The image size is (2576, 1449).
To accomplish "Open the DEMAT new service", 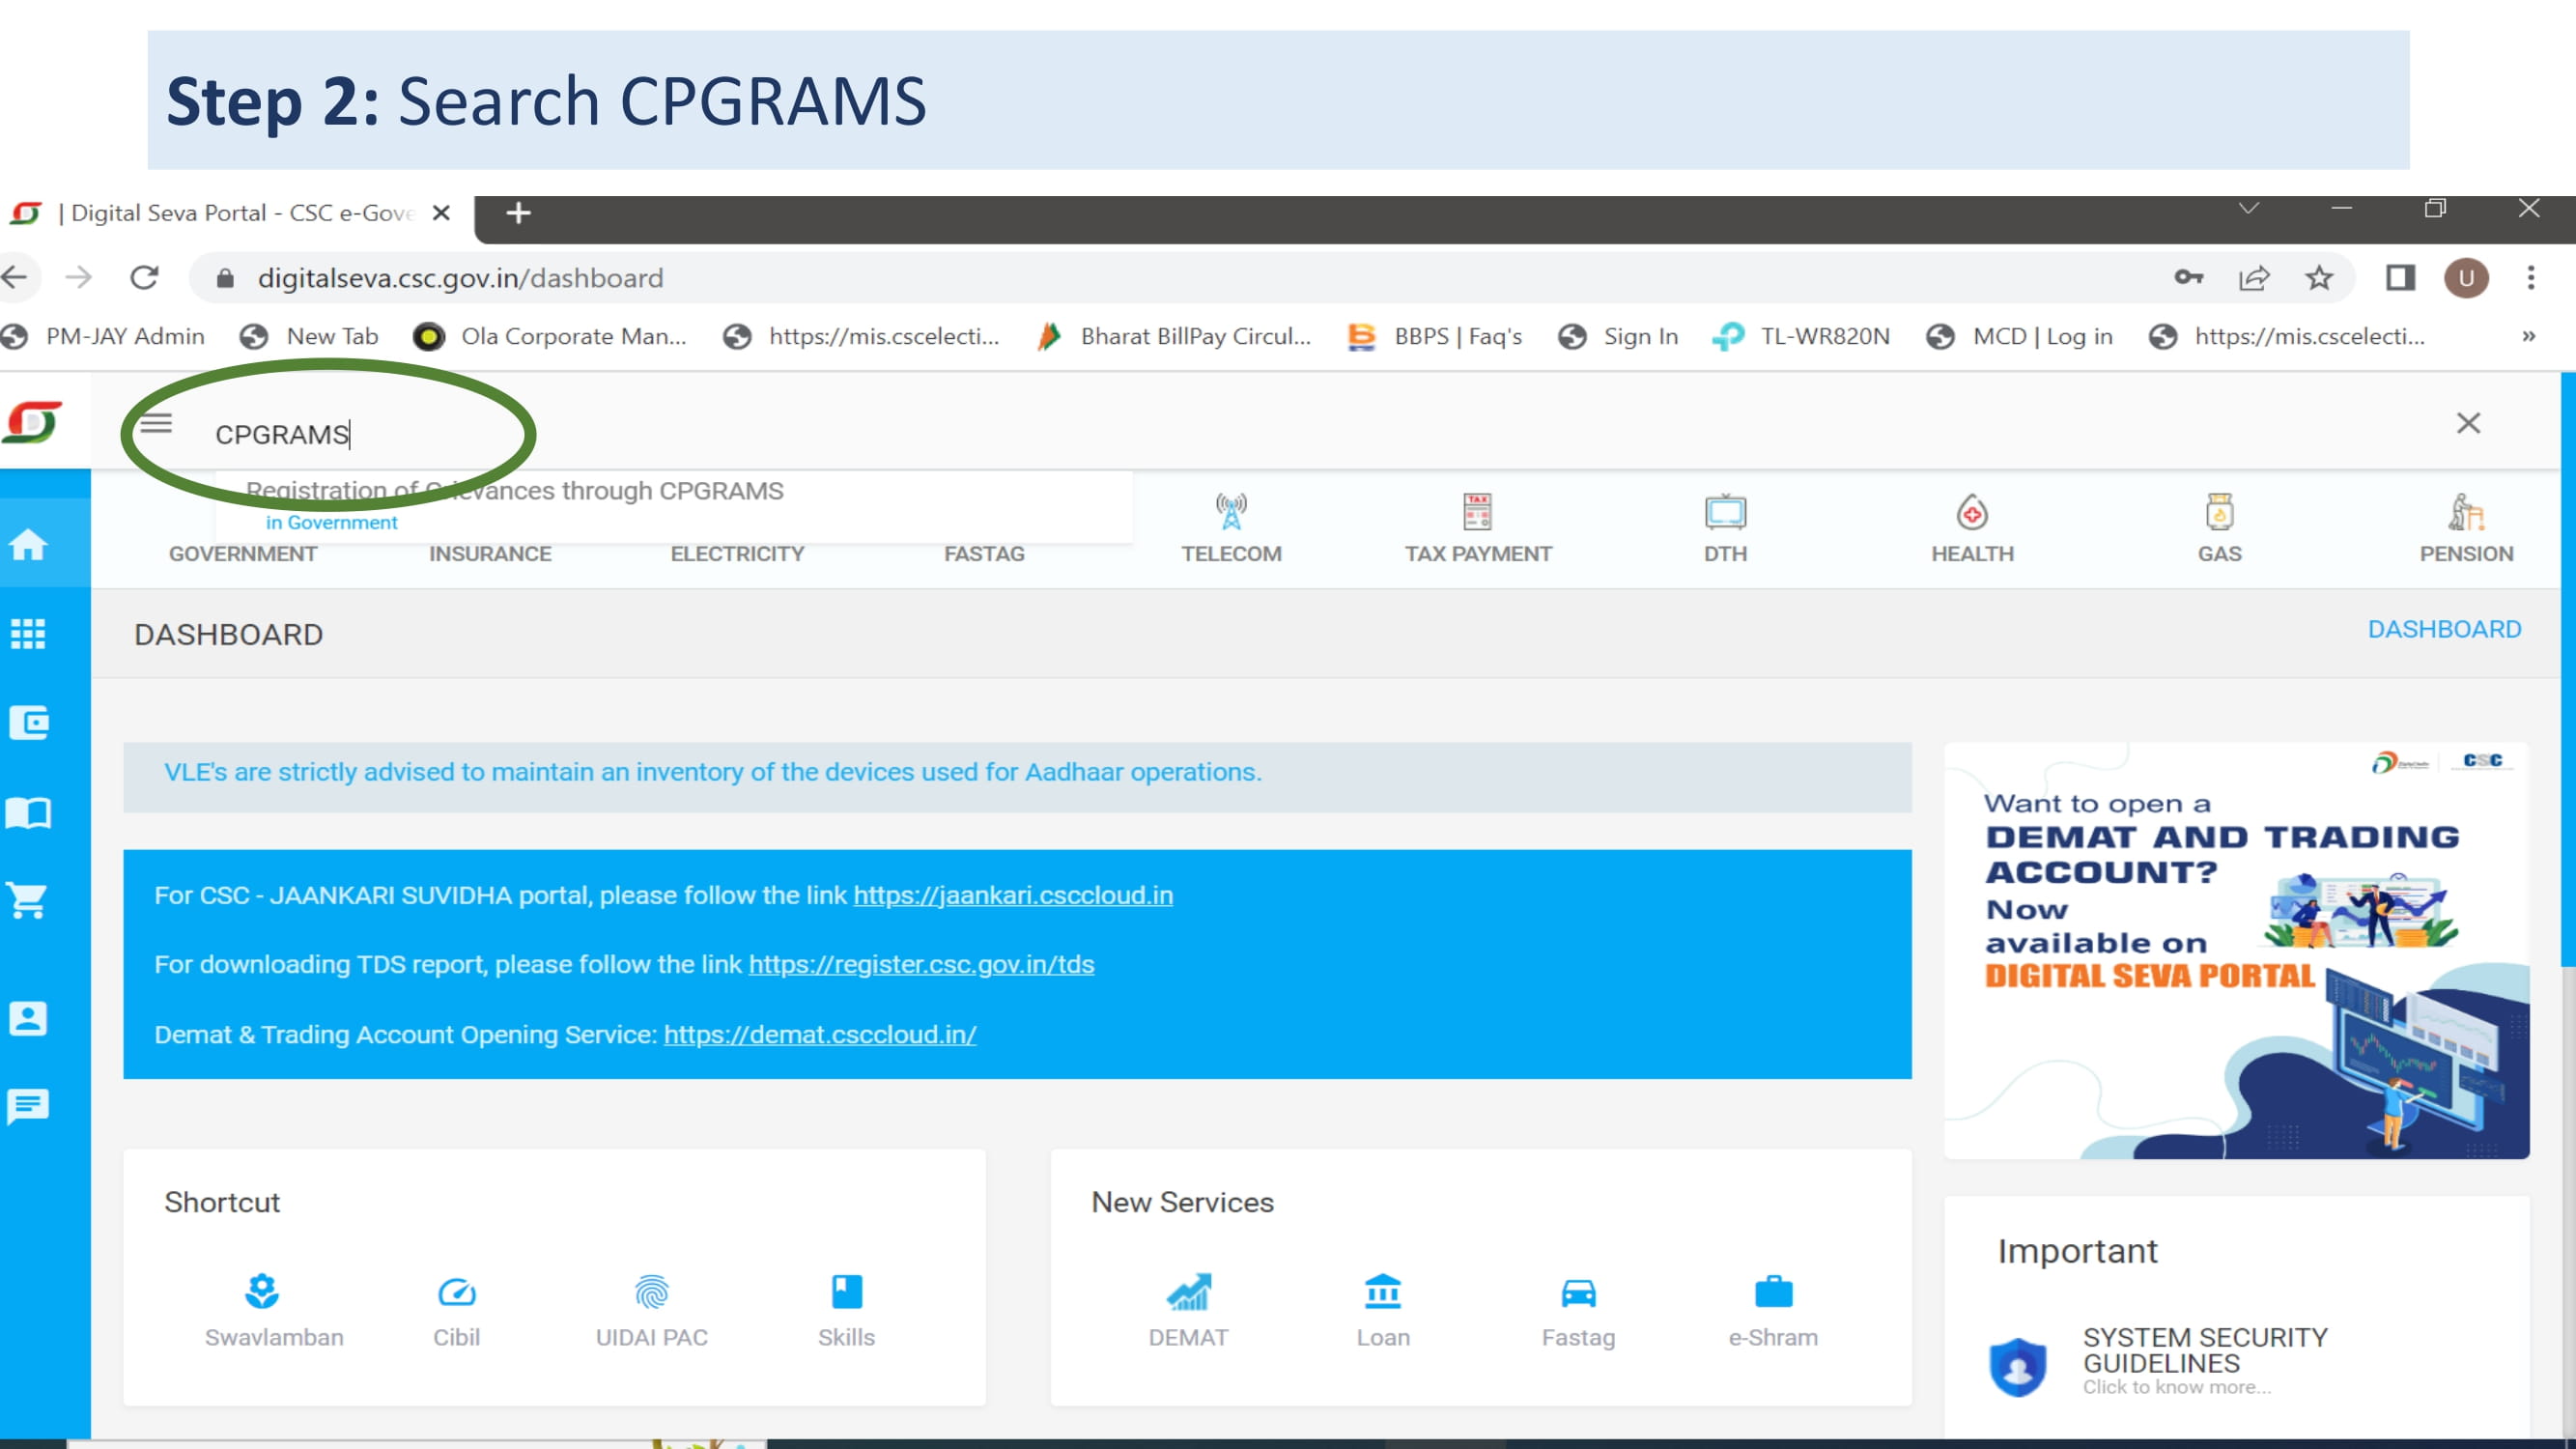I will pos(1188,1310).
